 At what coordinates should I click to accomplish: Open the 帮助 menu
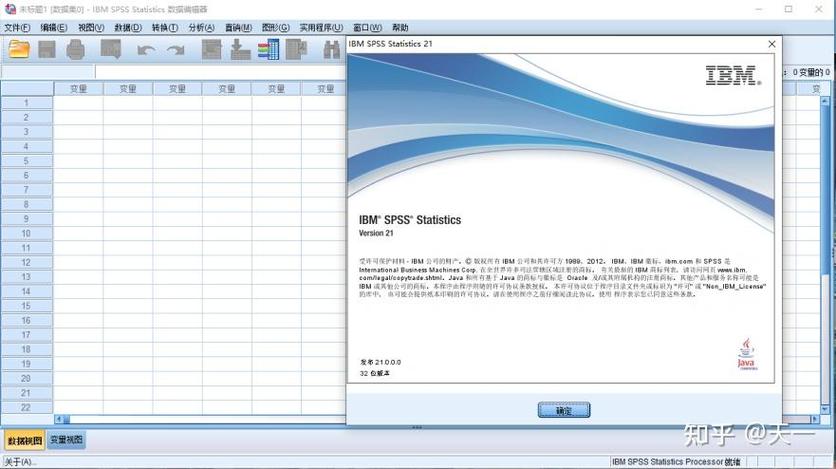[400, 28]
